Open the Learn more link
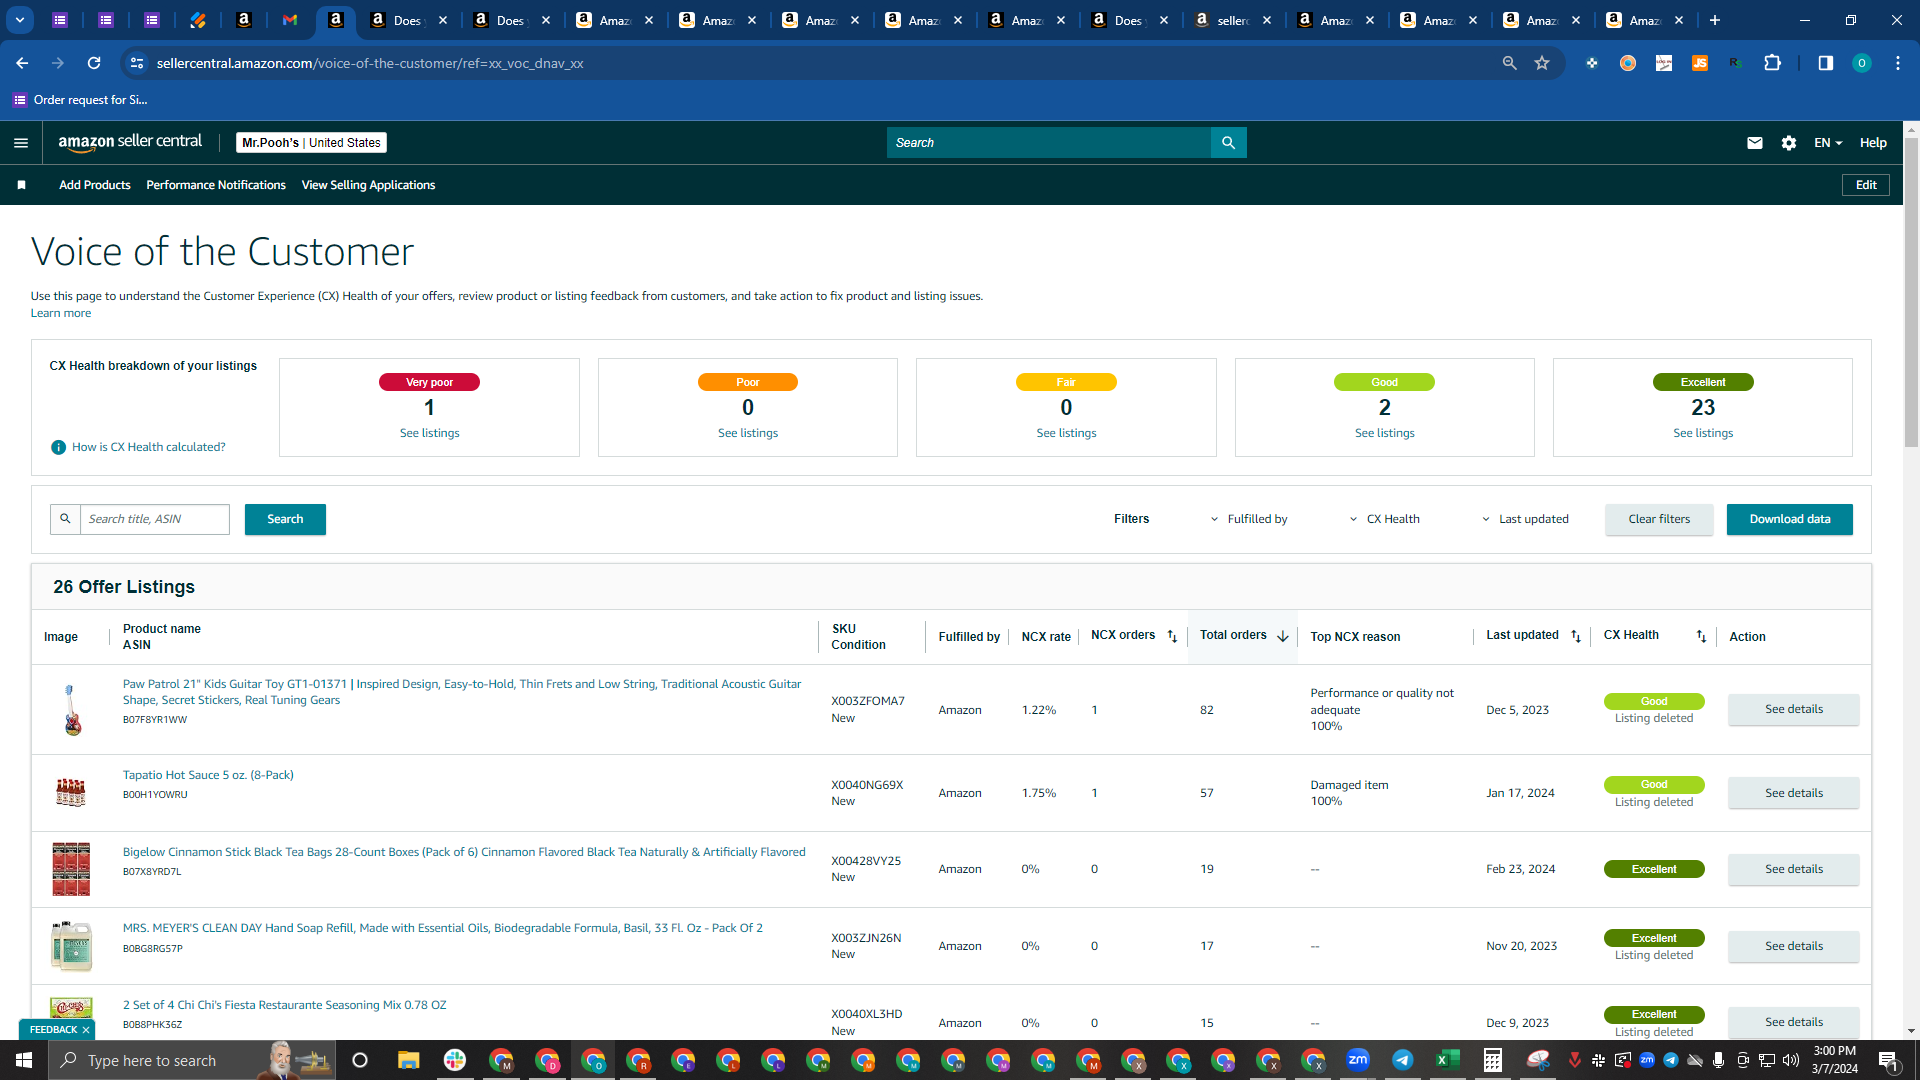Screen dimensions: 1920x1080 click(x=60, y=313)
